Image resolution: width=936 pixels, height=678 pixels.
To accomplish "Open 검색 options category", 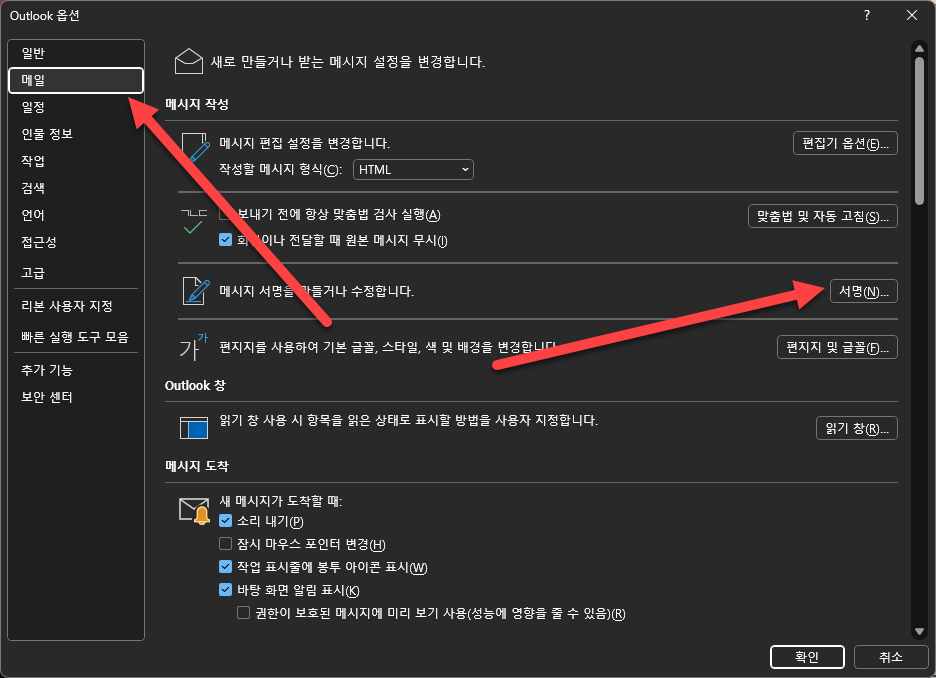I will 76,188.
